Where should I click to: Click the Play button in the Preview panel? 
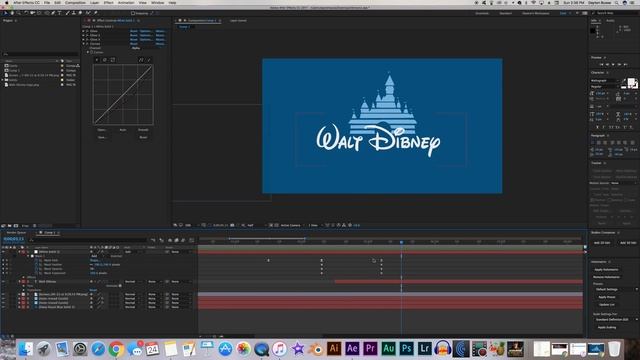613,64
